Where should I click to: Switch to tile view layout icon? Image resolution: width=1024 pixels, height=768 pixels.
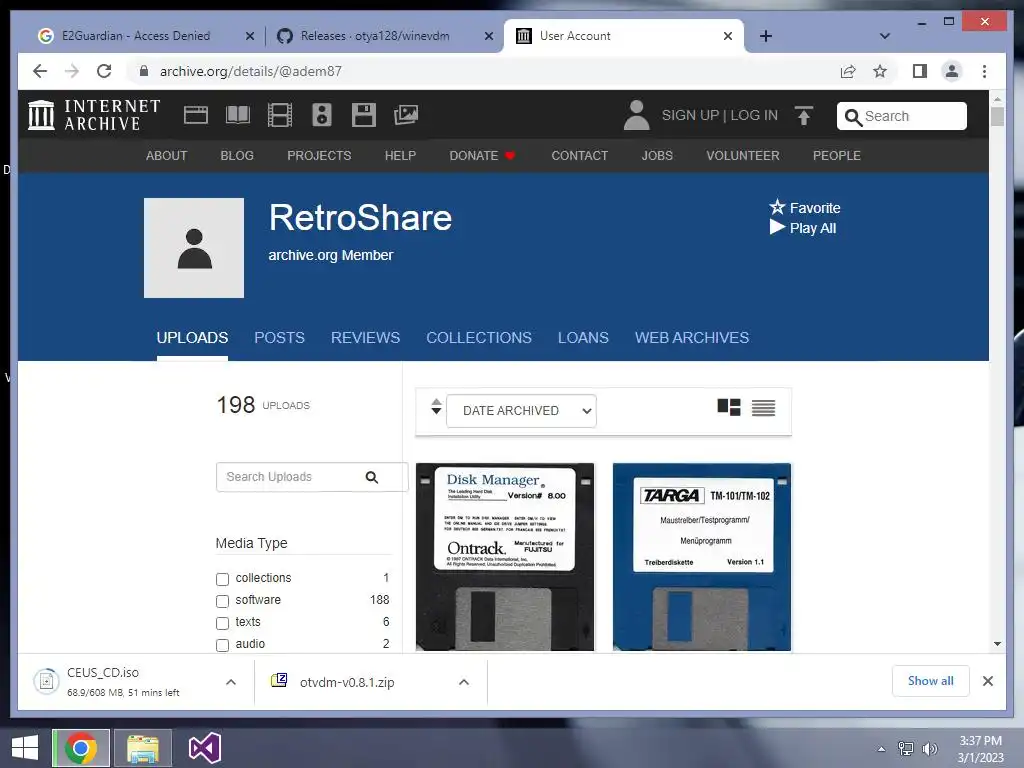click(x=729, y=408)
